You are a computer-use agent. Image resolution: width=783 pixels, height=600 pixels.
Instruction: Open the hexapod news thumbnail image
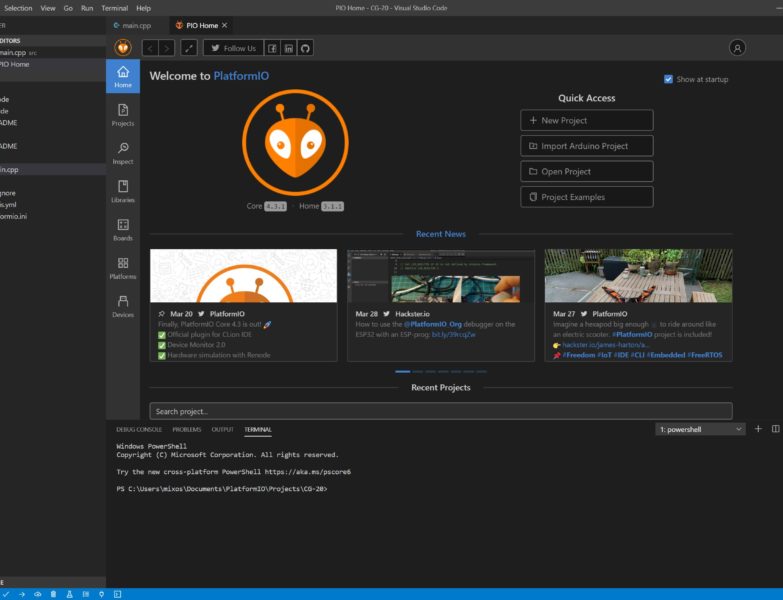638,276
